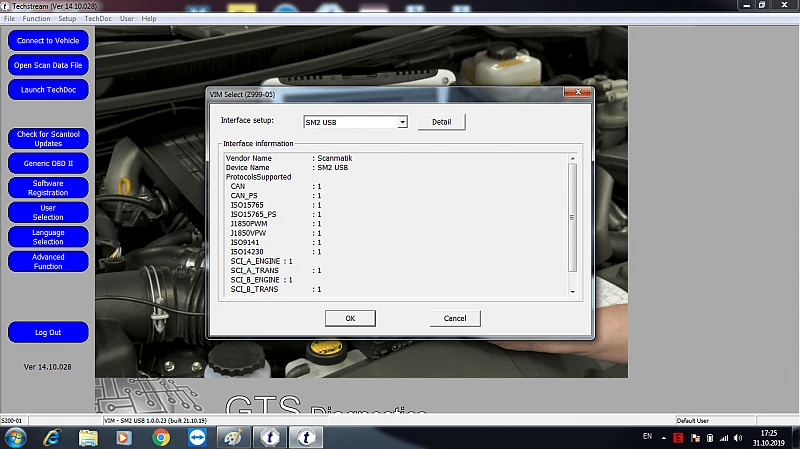The width and height of the screenshot is (800, 449).
Task: Cancel the VIM Select dialog
Action: coord(455,318)
